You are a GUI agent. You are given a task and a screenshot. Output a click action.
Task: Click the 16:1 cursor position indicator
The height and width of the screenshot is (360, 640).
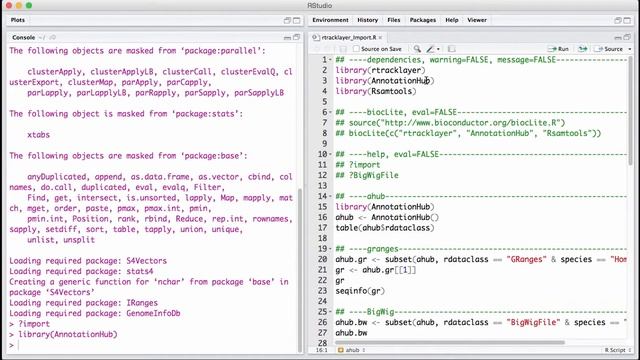pos(322,350)
